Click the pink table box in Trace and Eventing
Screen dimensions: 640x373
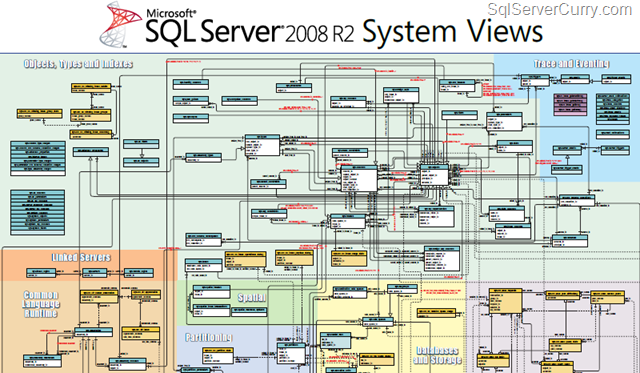[571, 103]
